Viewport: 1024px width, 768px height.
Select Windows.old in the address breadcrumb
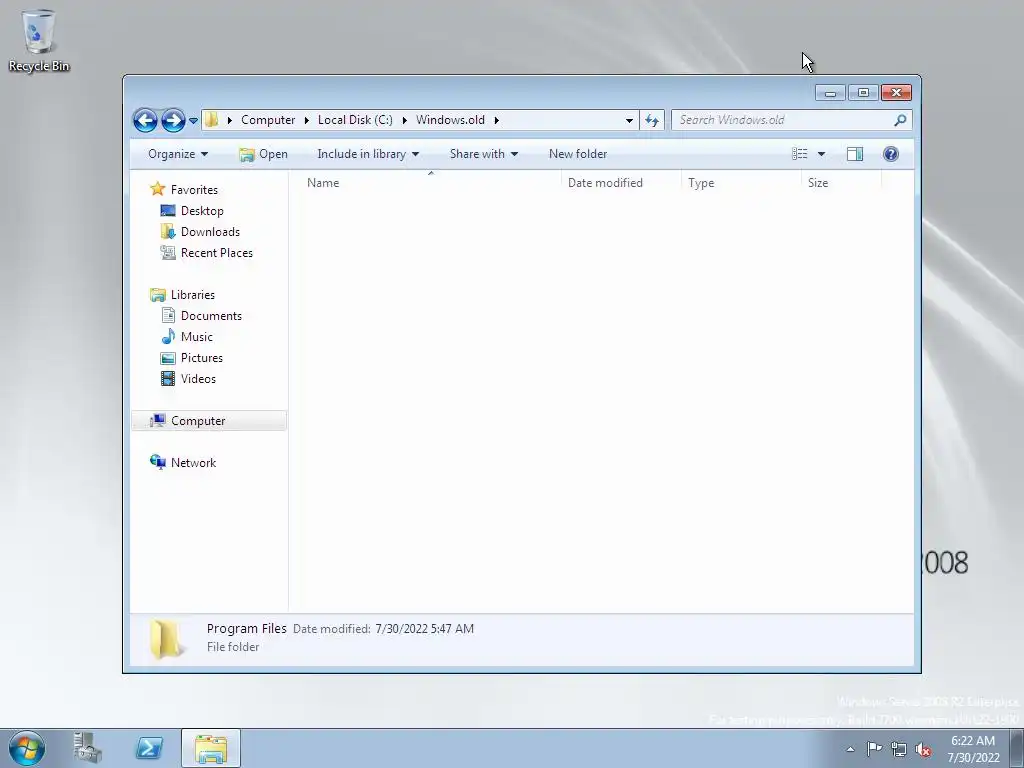point(450,120)
